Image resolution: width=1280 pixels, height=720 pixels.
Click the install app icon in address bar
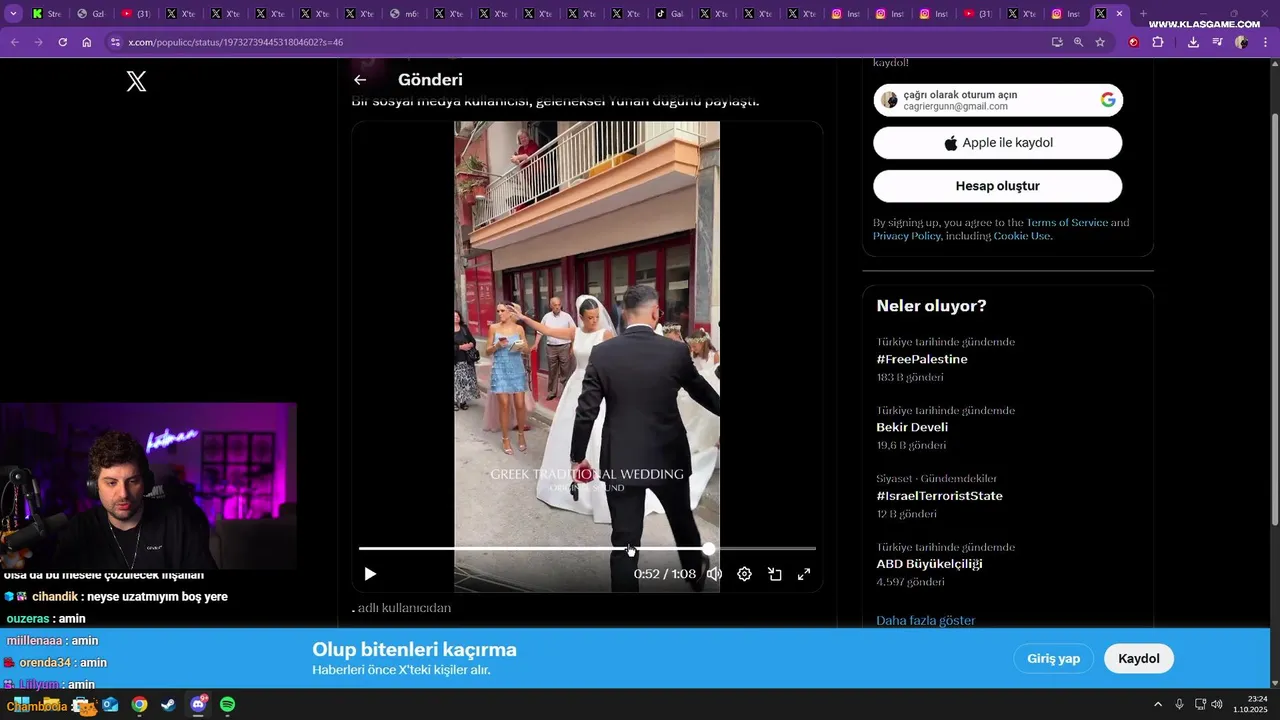point(1057,42)
